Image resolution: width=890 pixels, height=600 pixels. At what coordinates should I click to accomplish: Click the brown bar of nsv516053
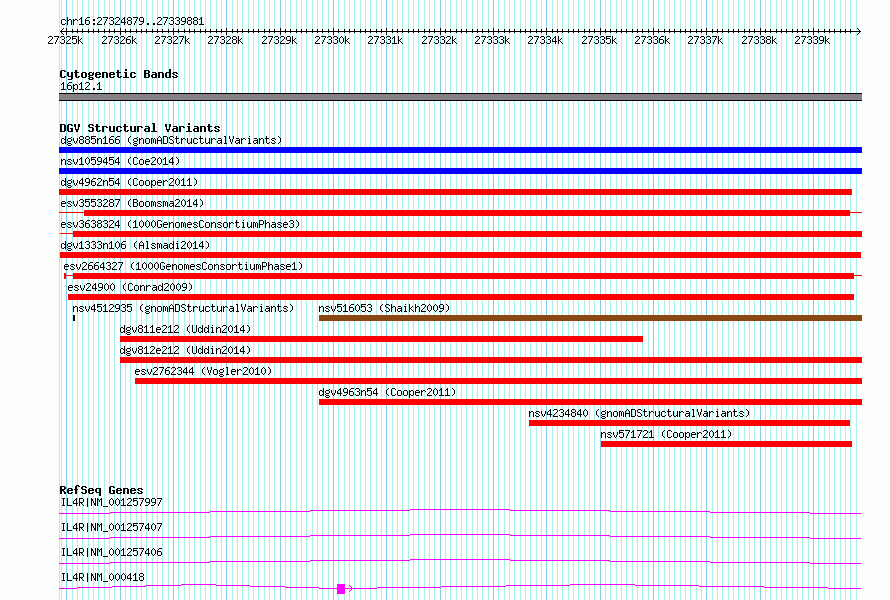coord(590,318)
